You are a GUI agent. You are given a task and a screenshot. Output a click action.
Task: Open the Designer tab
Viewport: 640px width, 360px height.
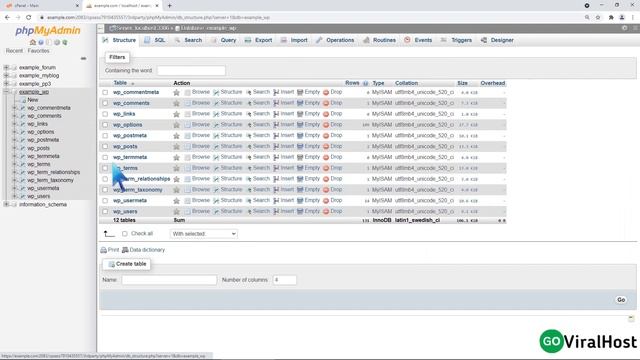coord(497,40)
